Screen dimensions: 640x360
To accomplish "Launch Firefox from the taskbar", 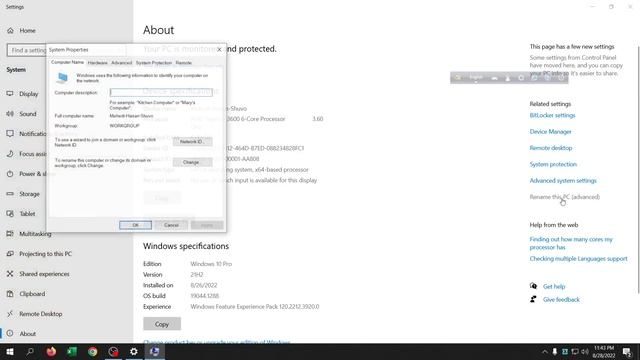I will (x=51, y=351).
